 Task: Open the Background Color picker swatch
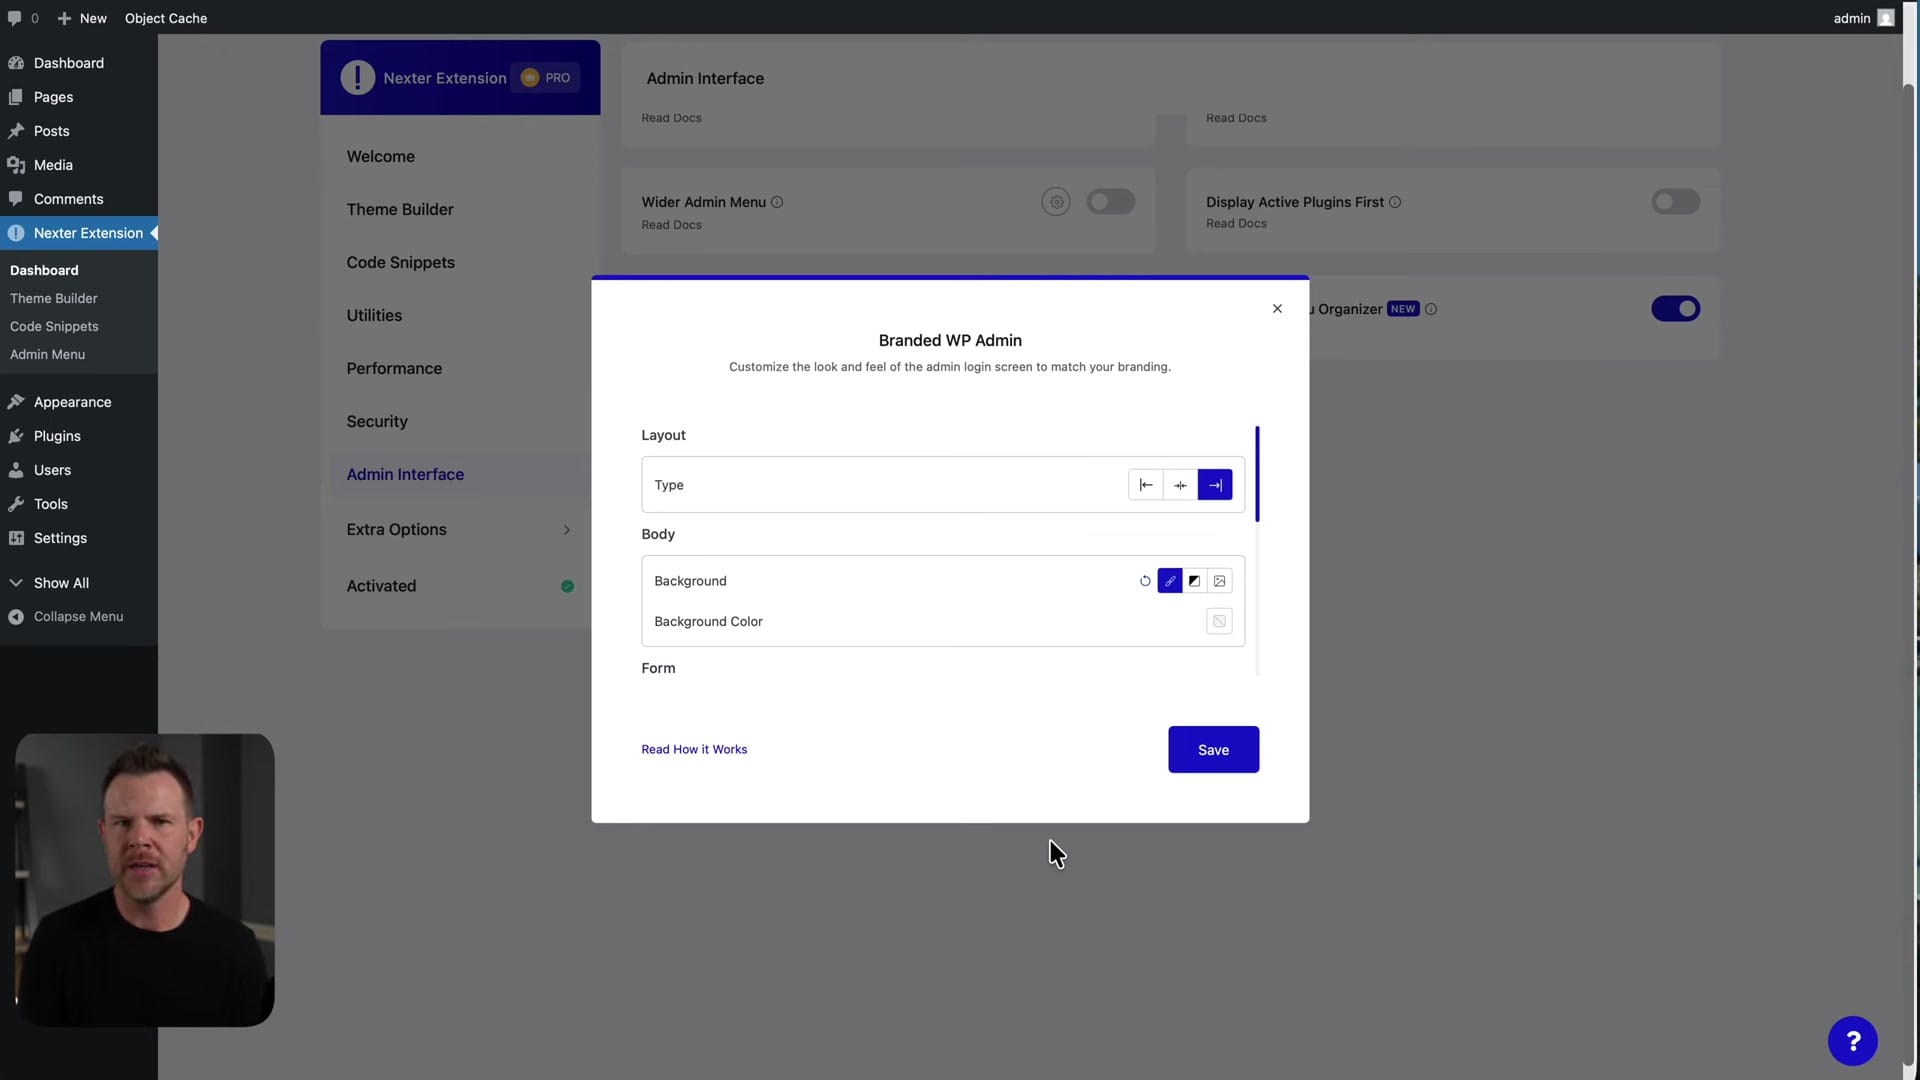pos(1219,621)
